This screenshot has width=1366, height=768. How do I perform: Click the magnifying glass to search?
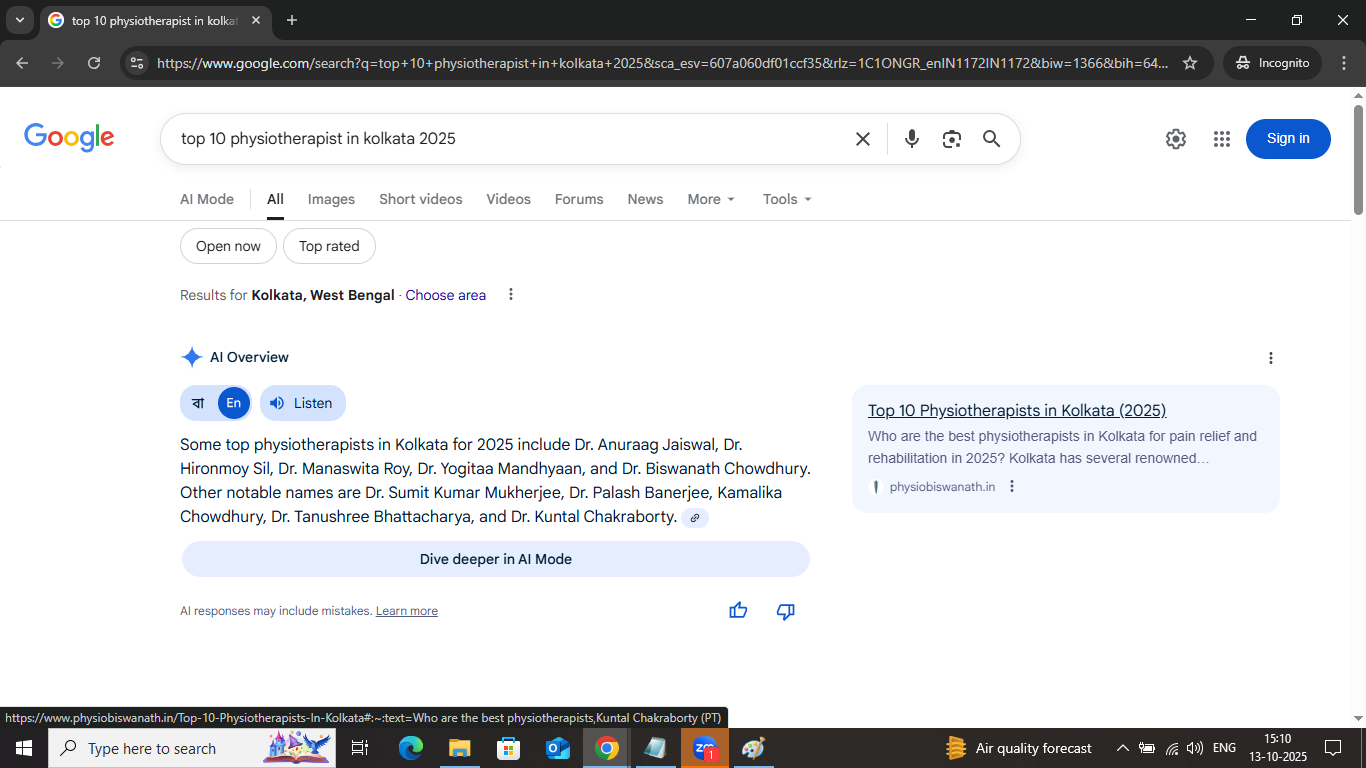[991, 139]
